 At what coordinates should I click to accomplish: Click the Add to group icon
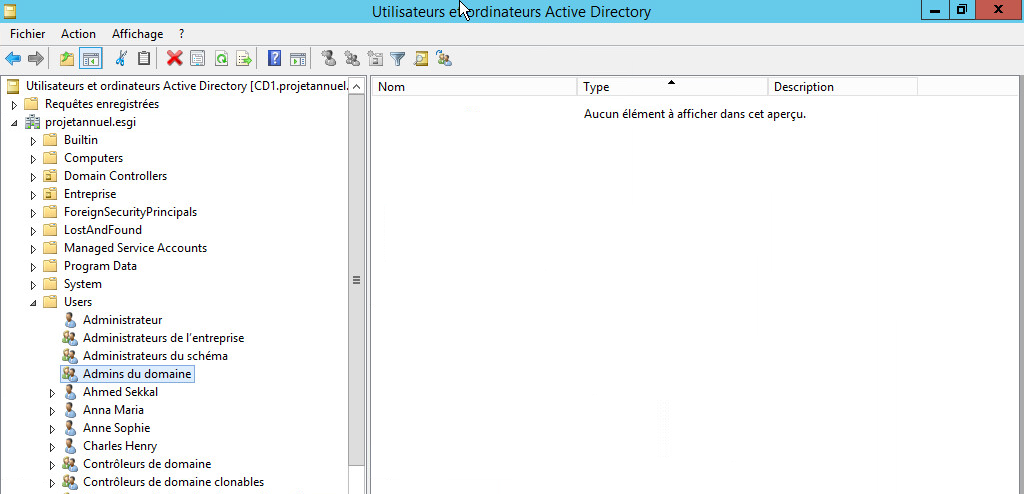[445, 59]
